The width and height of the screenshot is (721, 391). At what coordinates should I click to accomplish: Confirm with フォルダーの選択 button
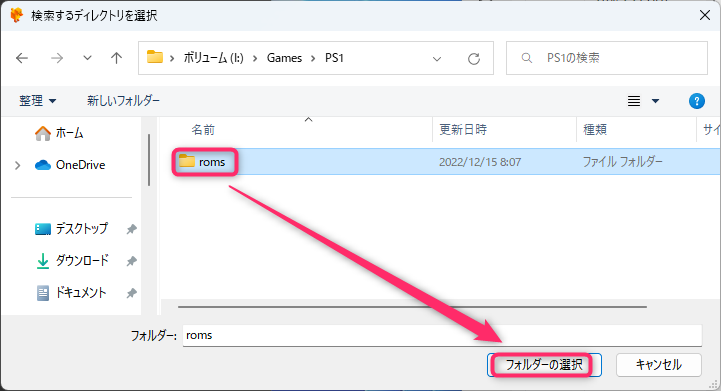(x=544, y=365)
